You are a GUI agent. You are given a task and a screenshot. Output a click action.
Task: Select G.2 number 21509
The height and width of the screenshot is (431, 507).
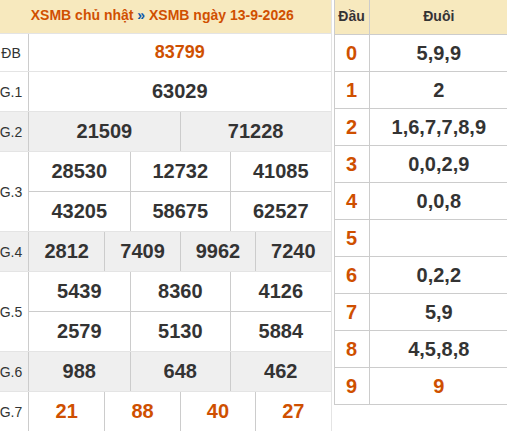pyautogui.click(x=104, y=131)
